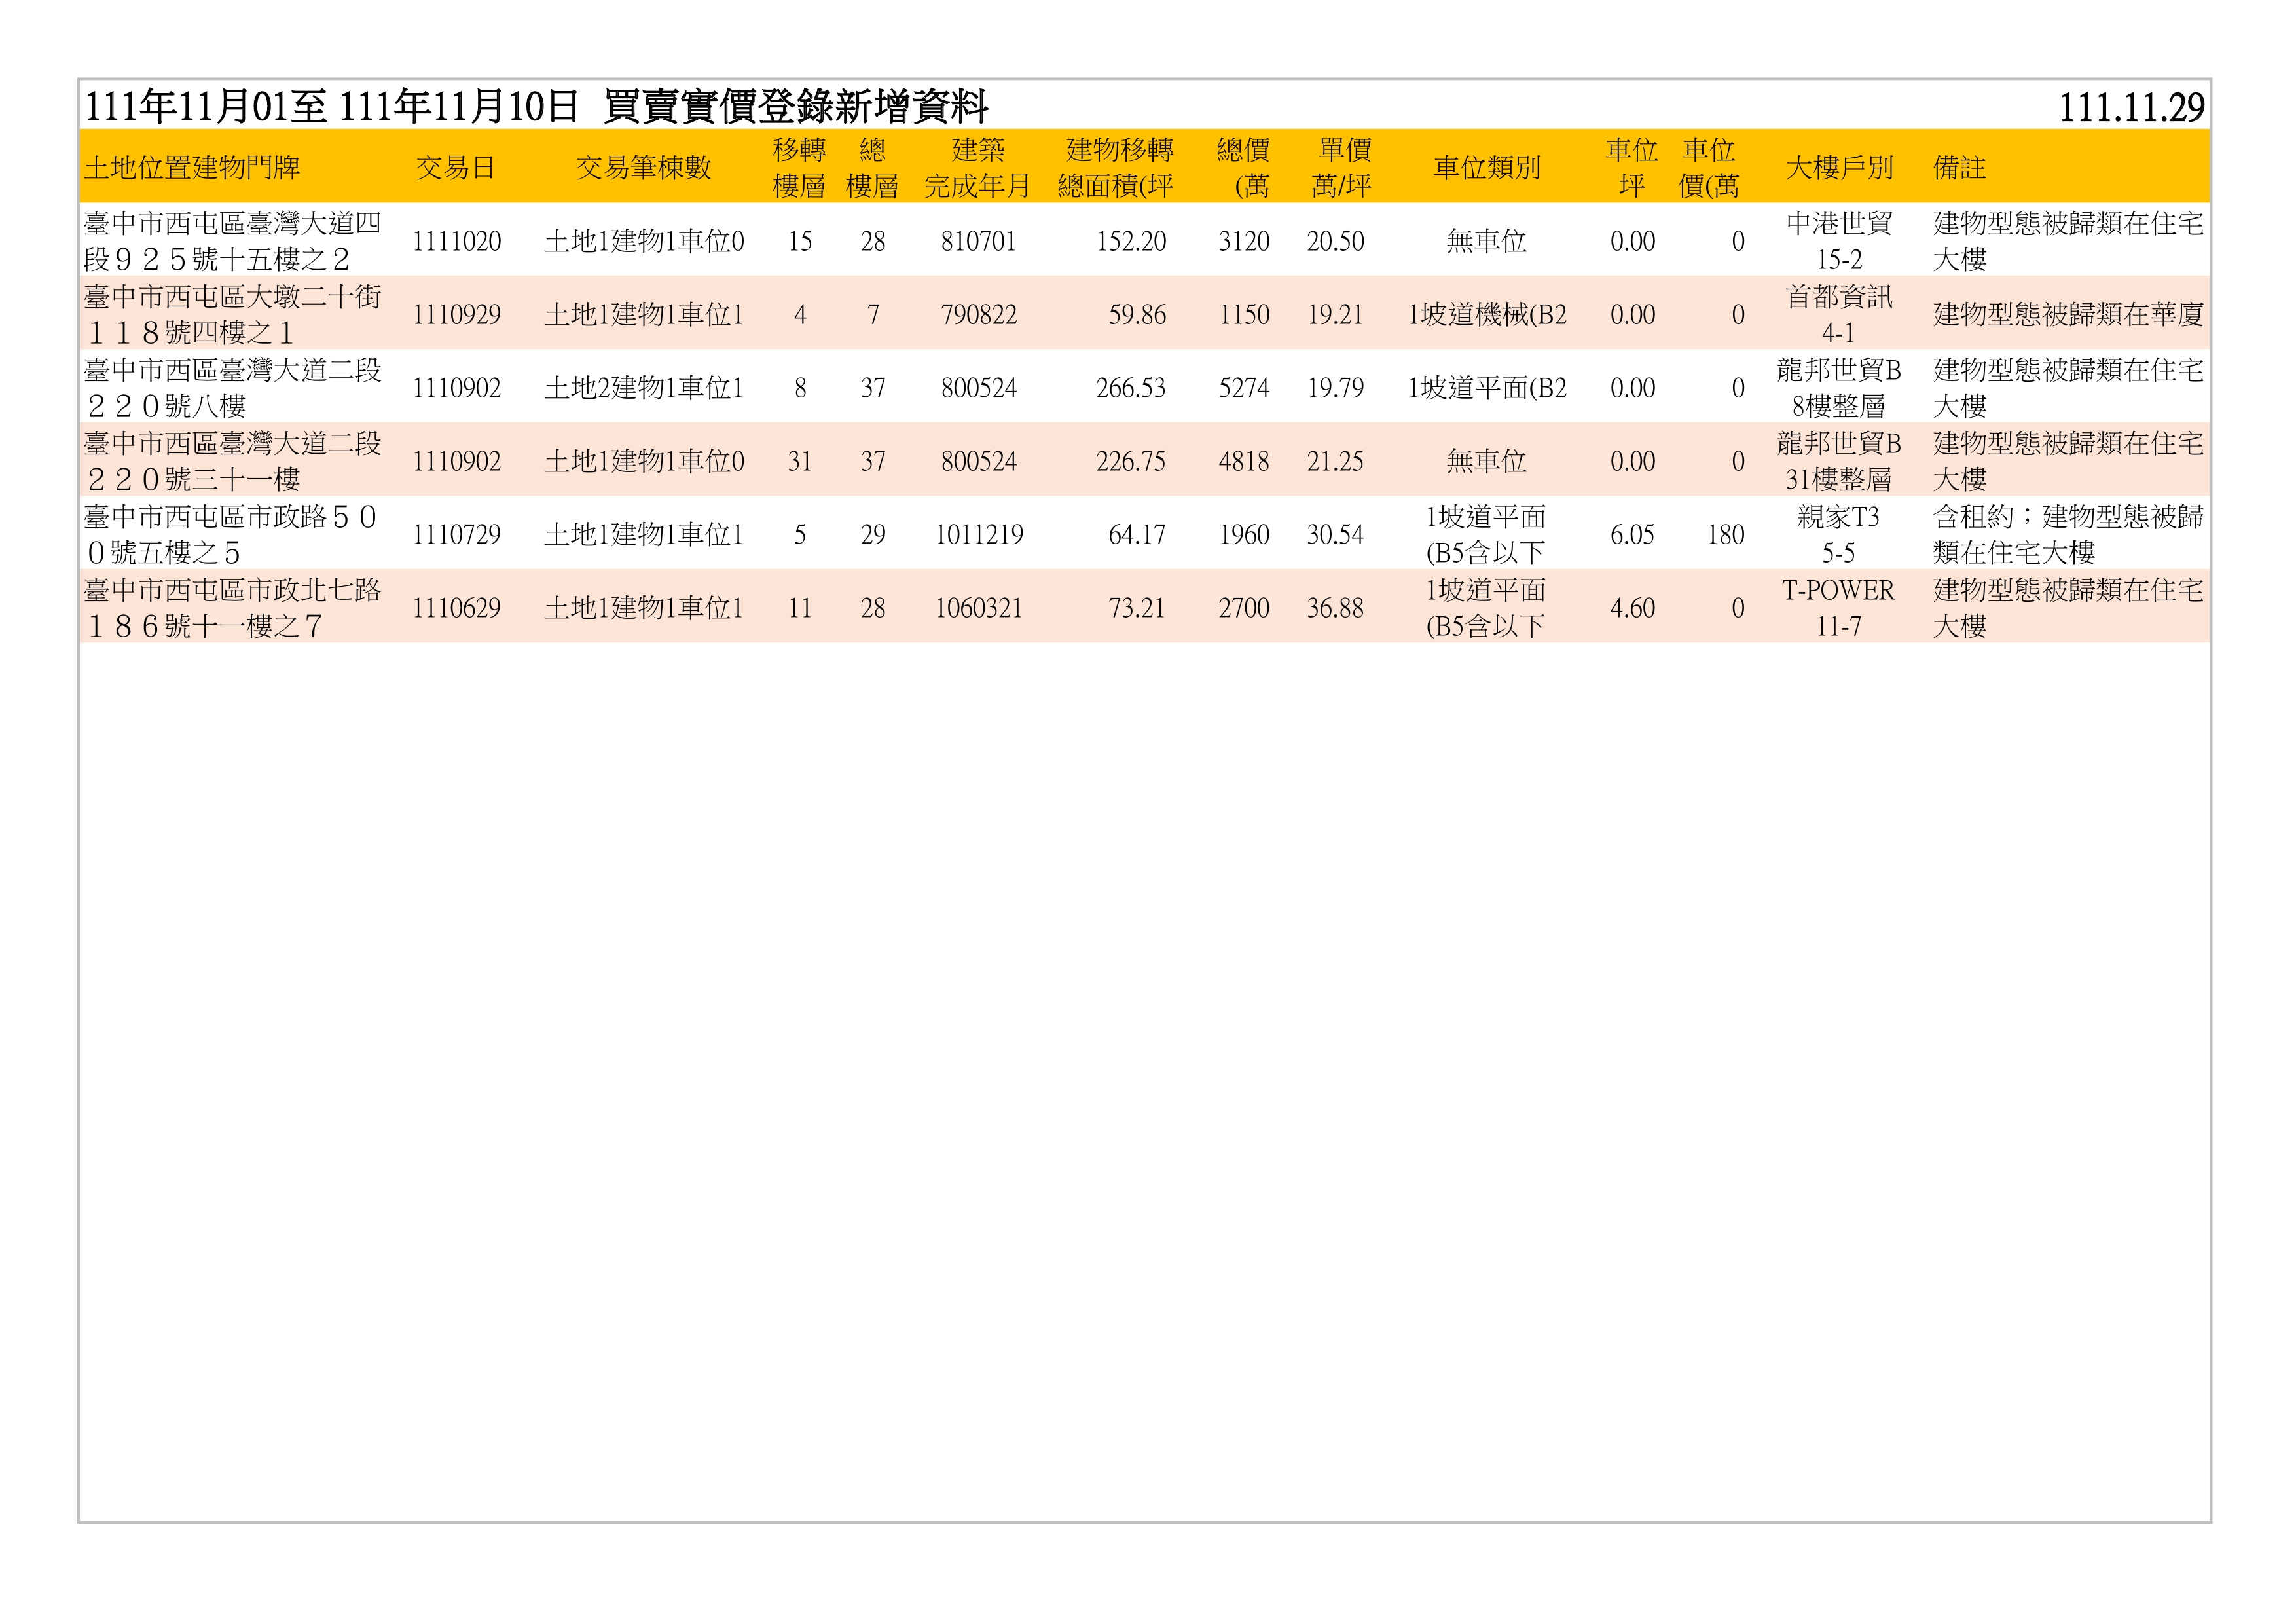Select the 交易筆棟數 column header

click(643, 167)
